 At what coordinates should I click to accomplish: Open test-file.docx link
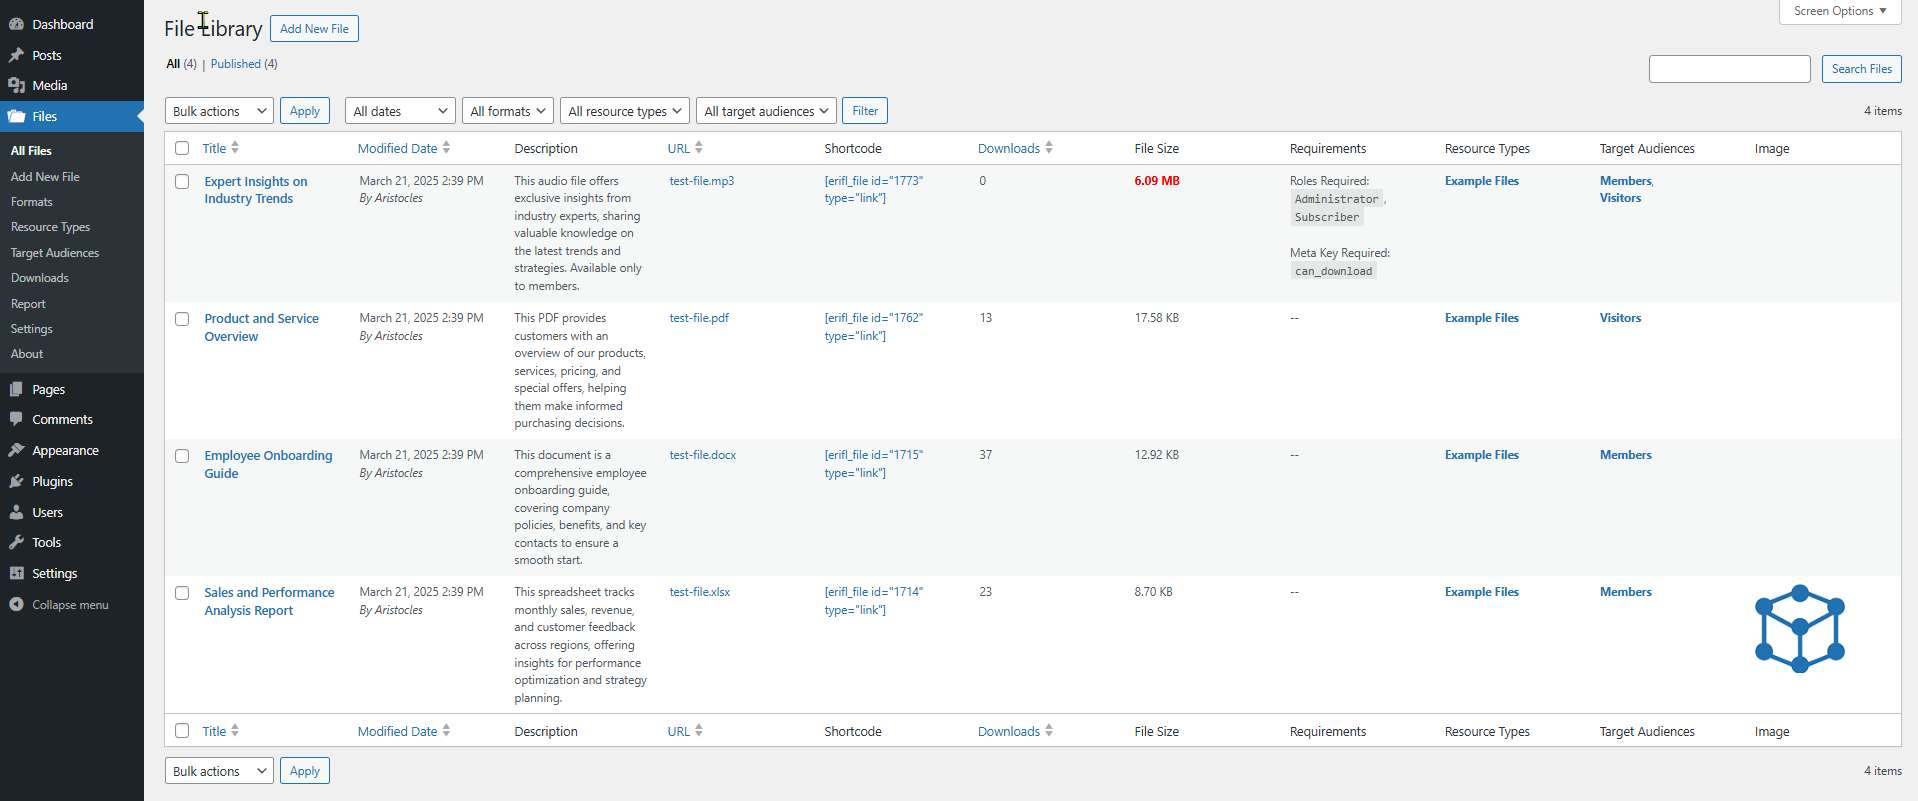tap(703, 455)
